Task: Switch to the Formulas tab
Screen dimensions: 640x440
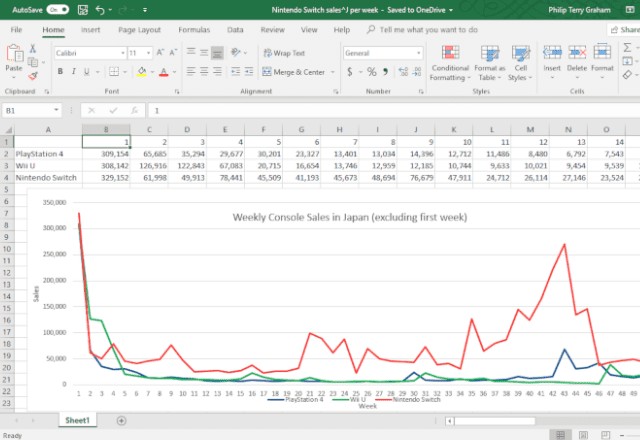Action: pos(194,30)
